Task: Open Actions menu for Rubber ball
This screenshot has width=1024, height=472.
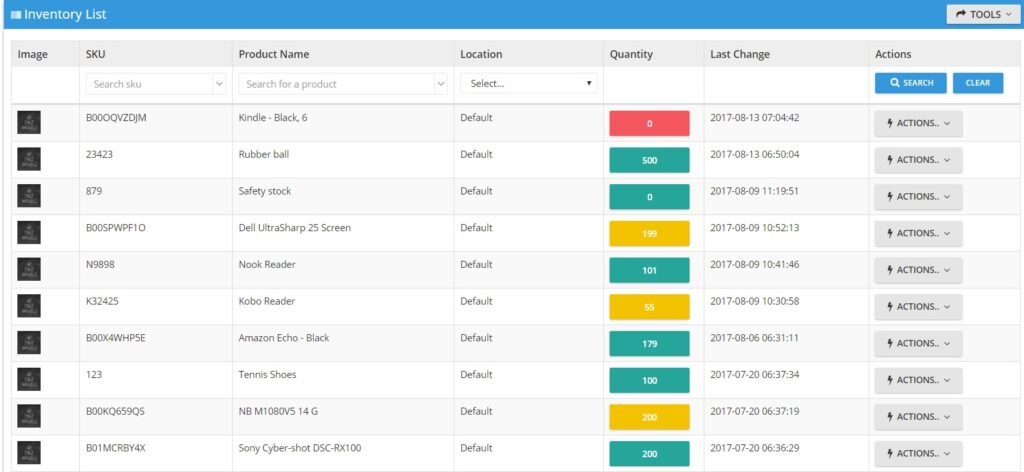Action: [x=918, y=160]
